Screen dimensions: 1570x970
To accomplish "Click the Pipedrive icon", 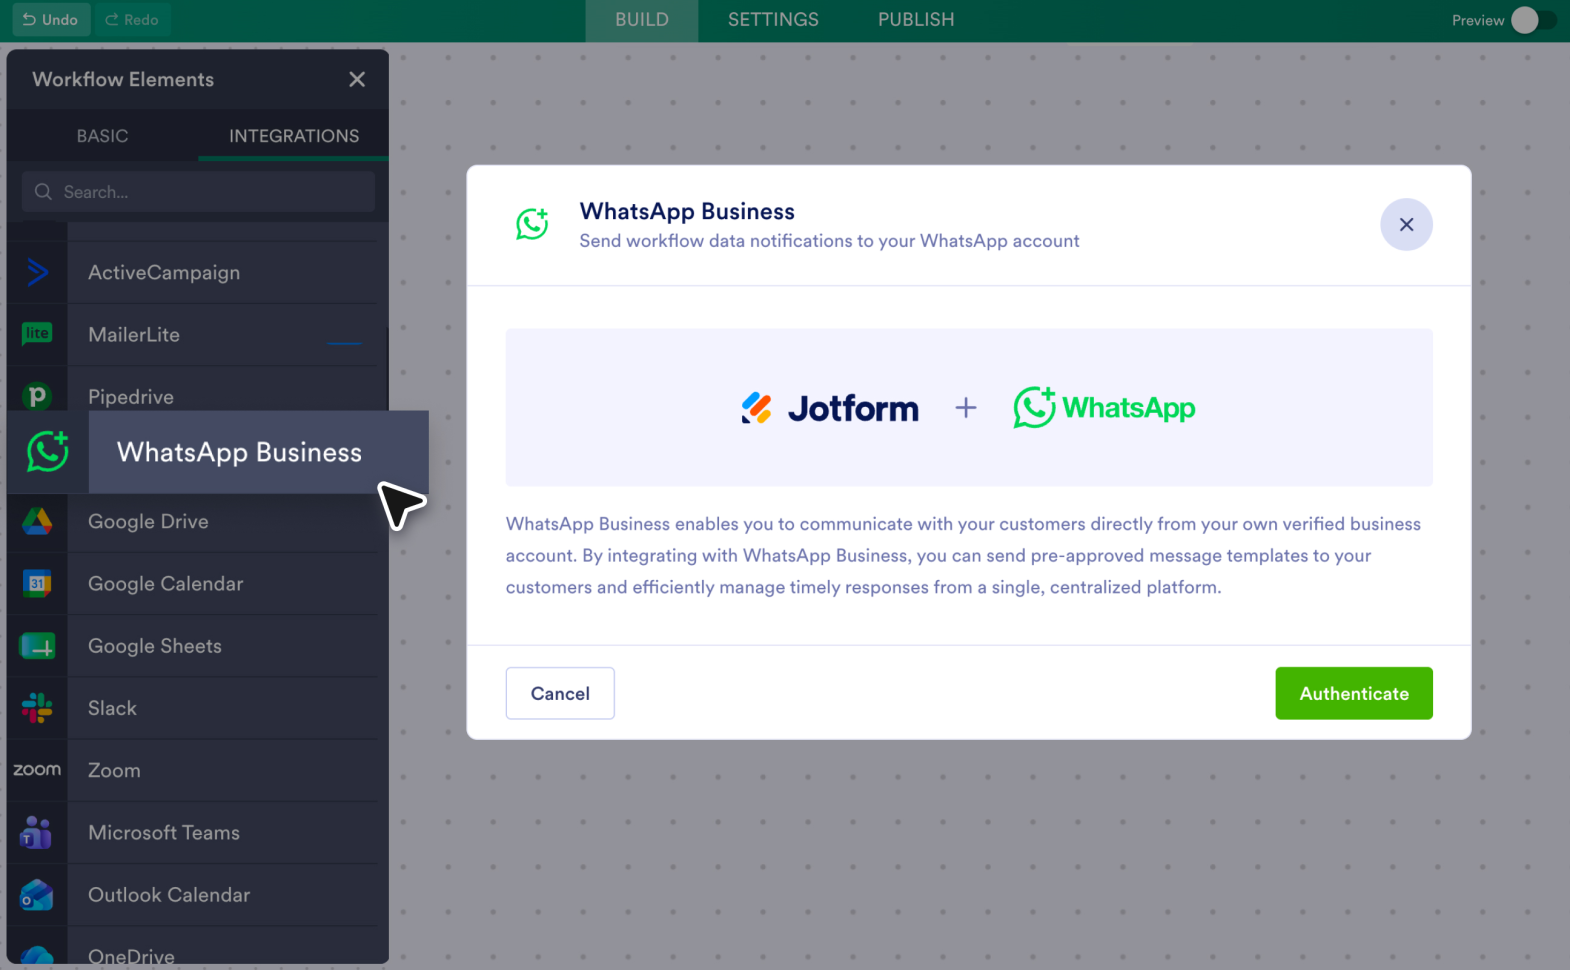I will click(x=37, y=396).
